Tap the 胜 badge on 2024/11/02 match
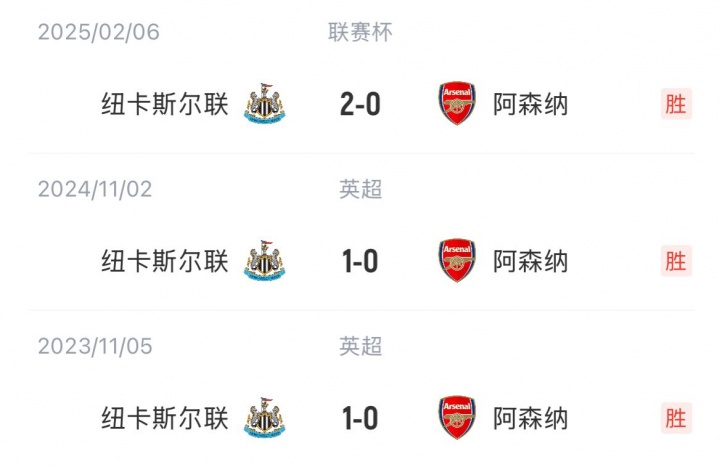 click(x=676, y=260)
